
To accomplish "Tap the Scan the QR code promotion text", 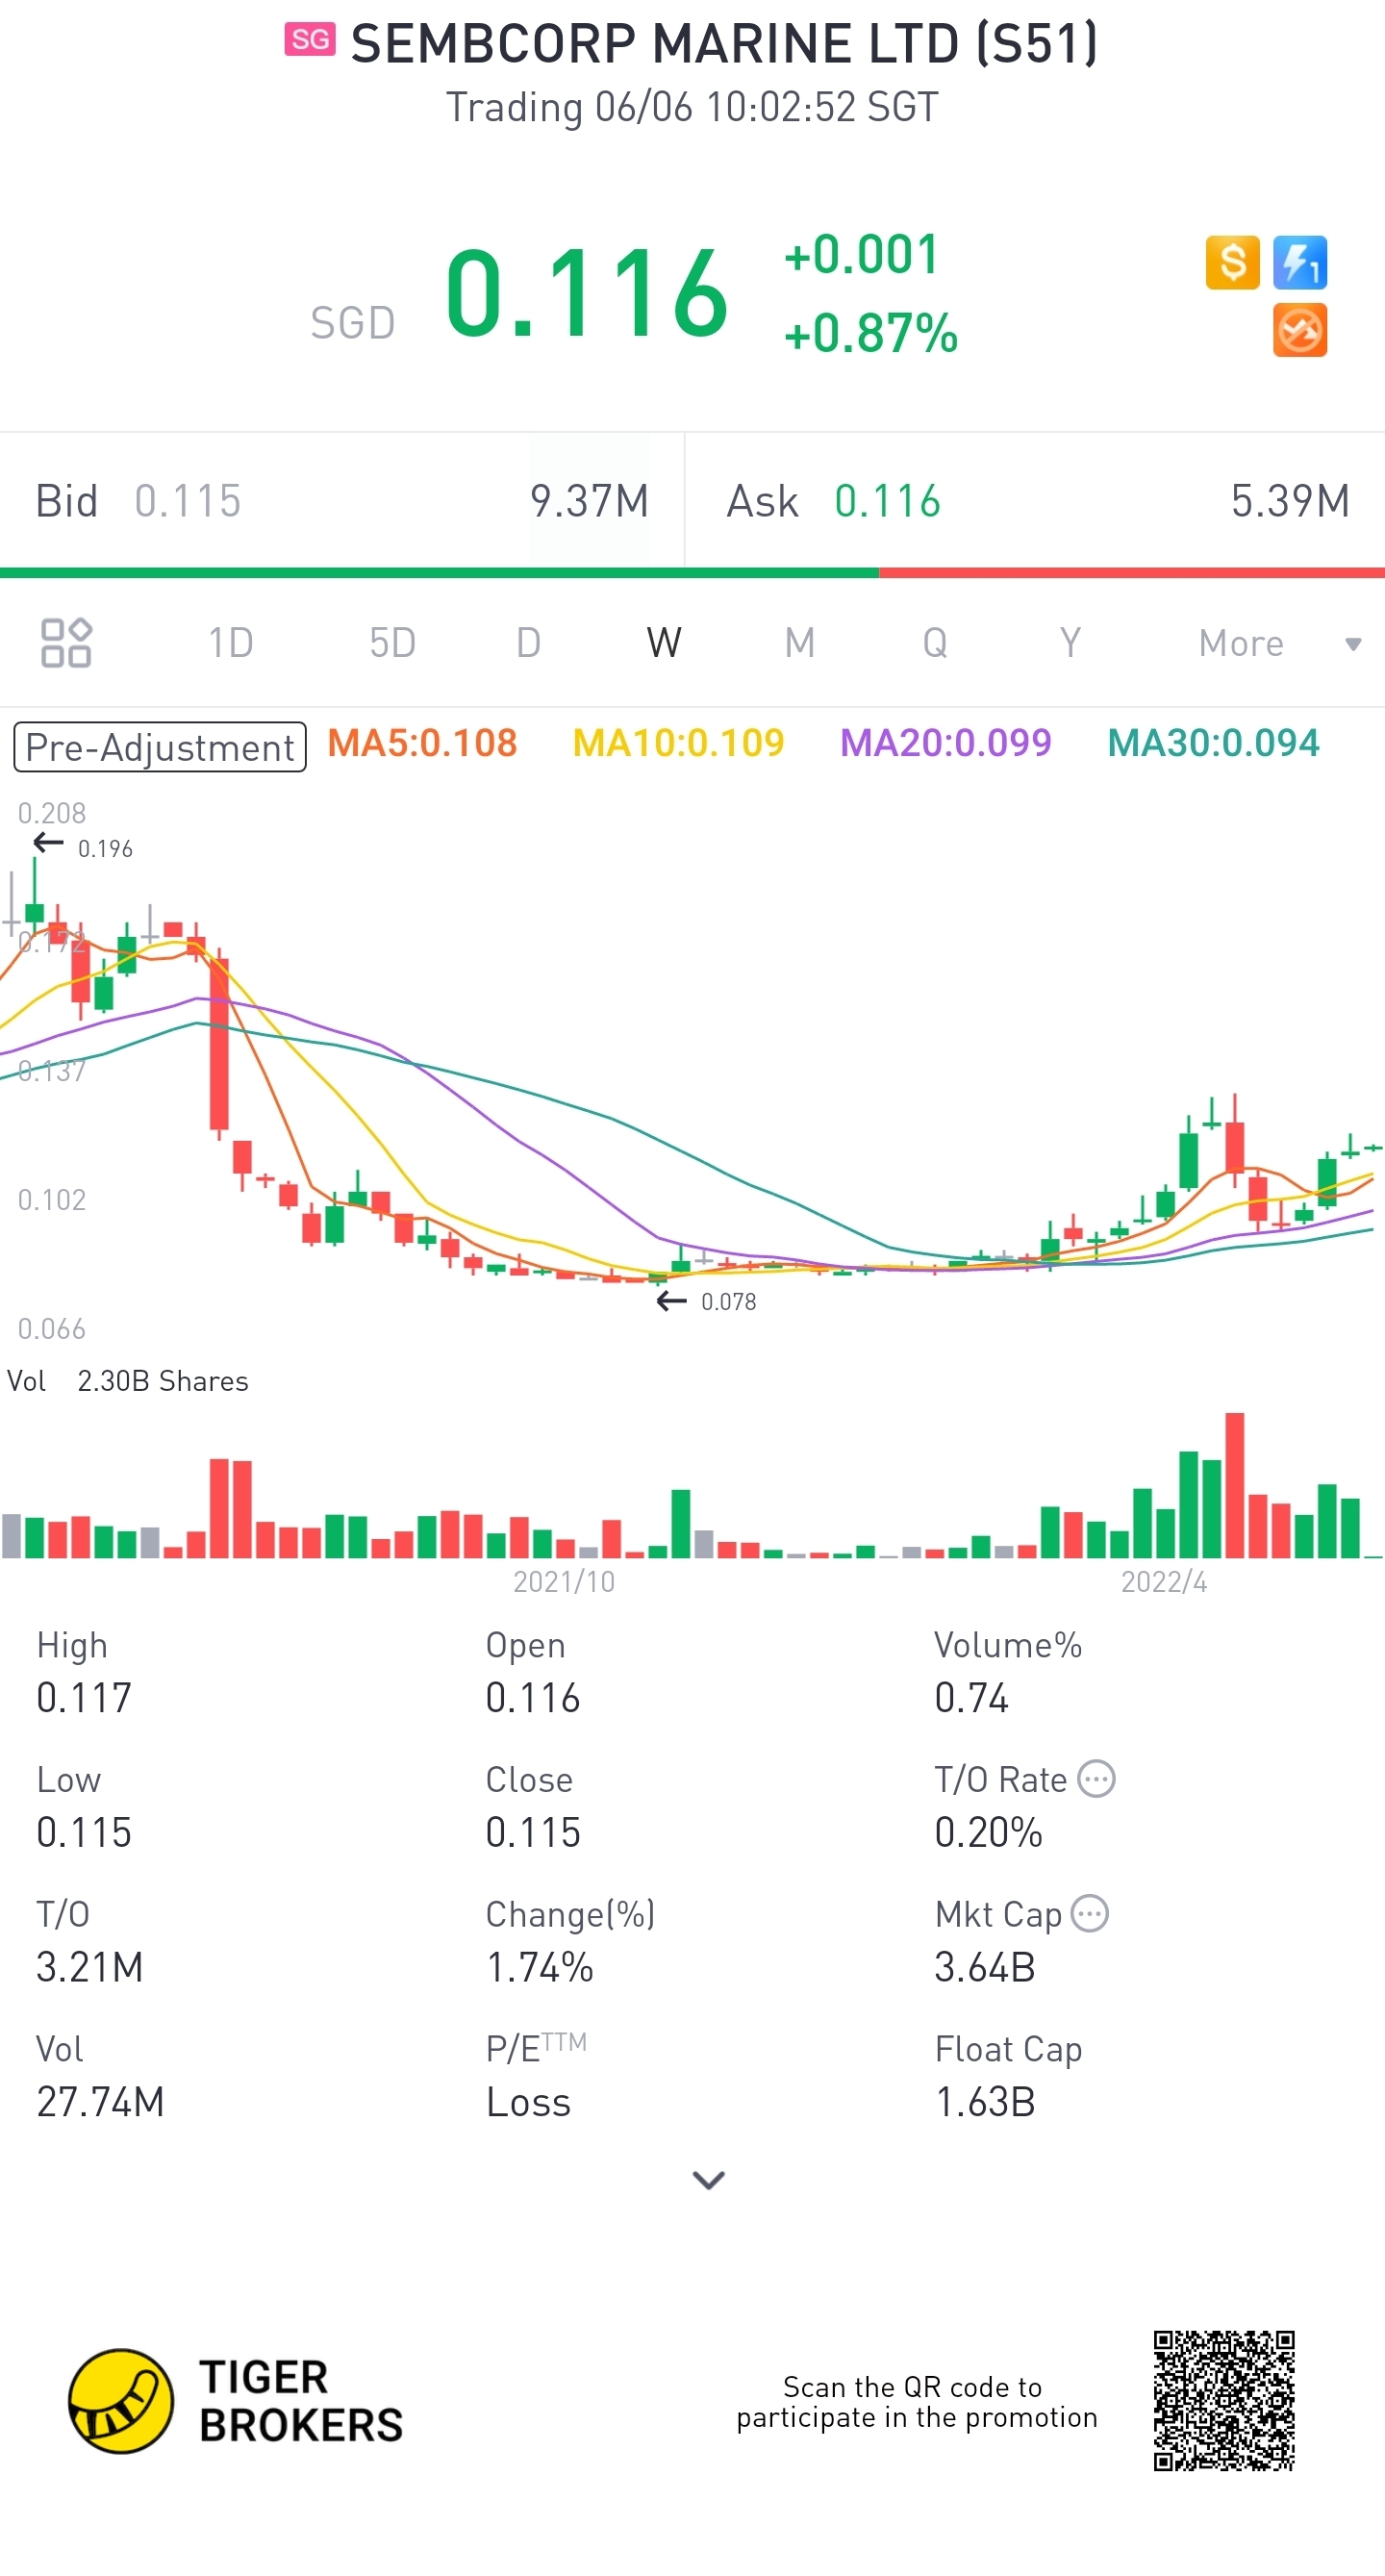I will tap(917, 2402).
